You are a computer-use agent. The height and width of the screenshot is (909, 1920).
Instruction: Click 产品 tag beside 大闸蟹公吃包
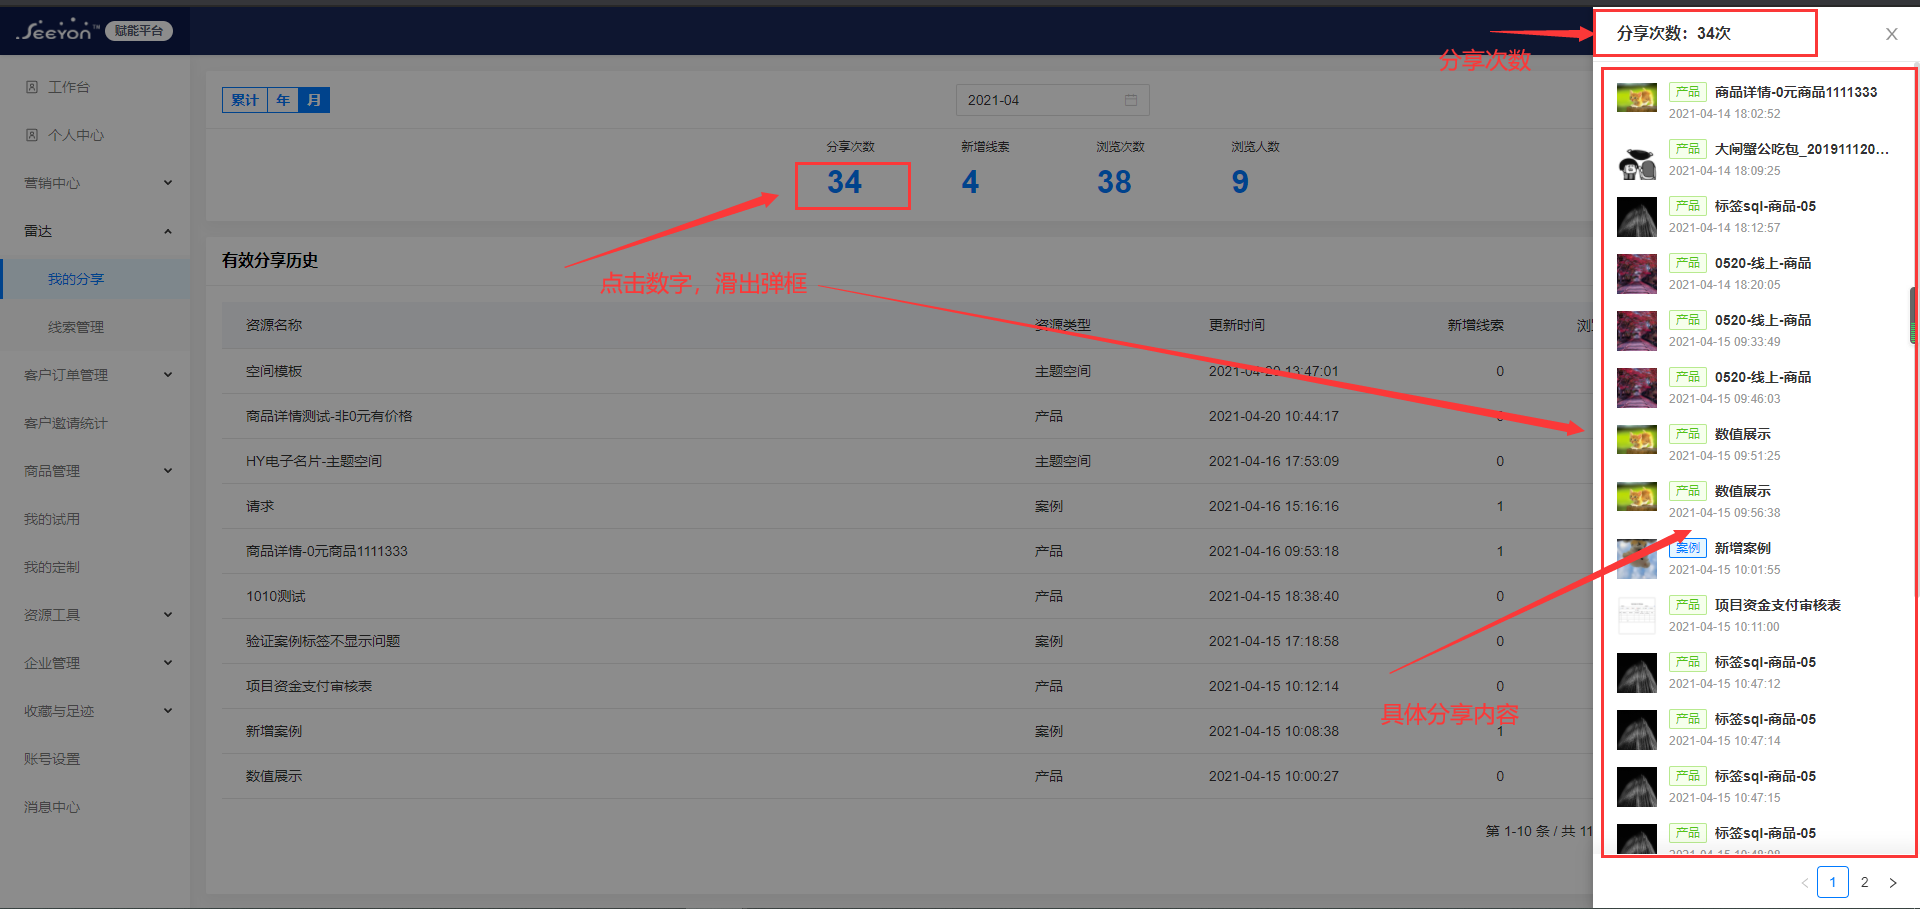click(x=1688, y=149)
